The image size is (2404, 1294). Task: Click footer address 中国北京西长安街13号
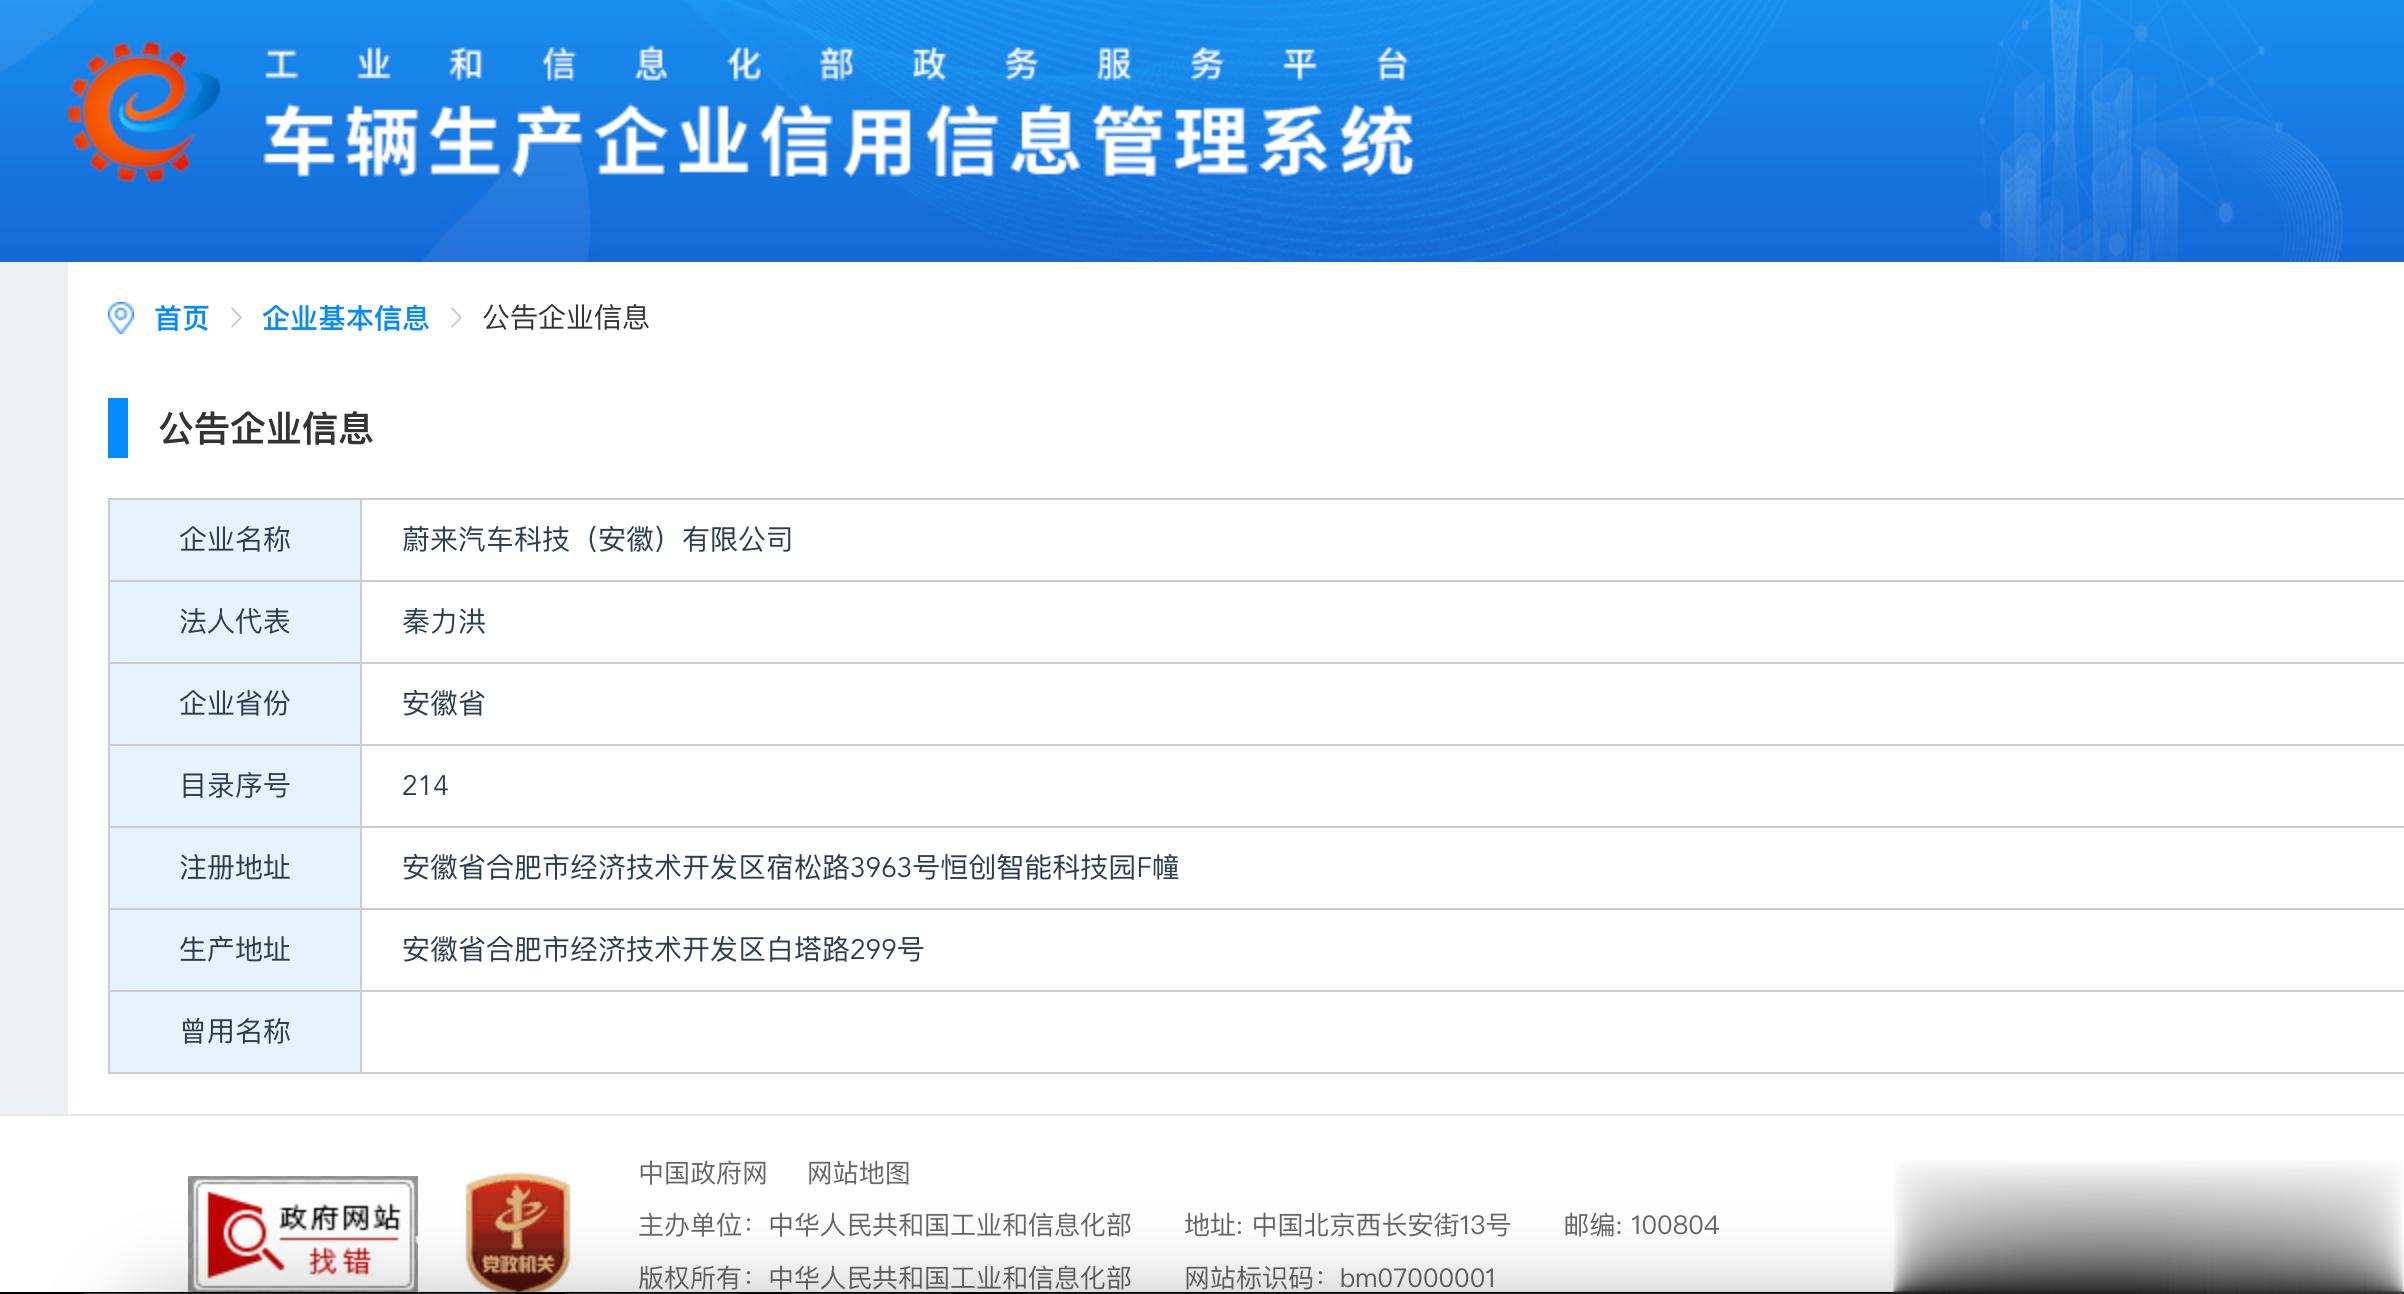(1347, 1225)
